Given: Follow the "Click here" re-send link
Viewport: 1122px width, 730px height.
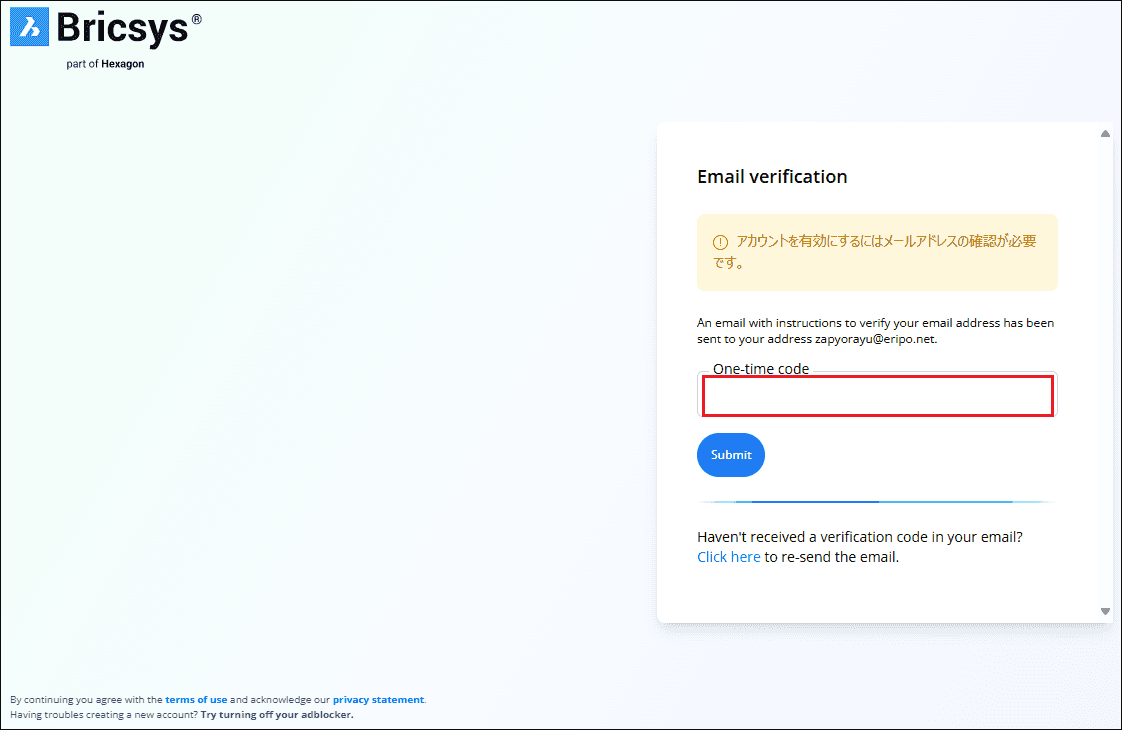Looking at the screenshot, I should tap(728, 557).
